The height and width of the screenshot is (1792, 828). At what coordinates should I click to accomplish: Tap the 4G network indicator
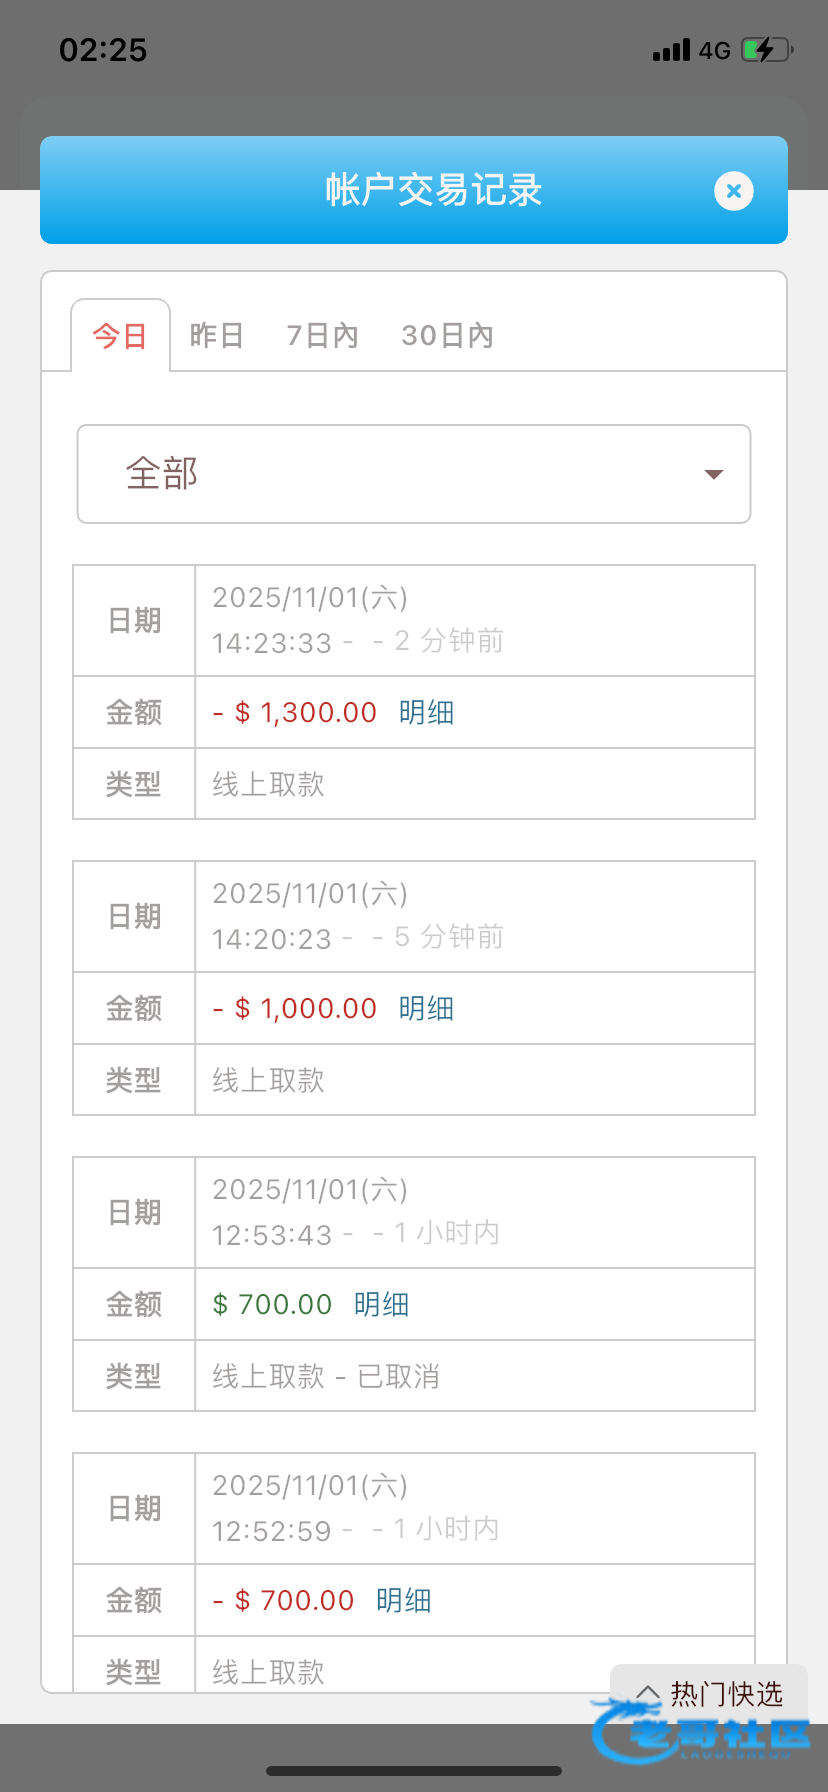click(x=714, y=50)
